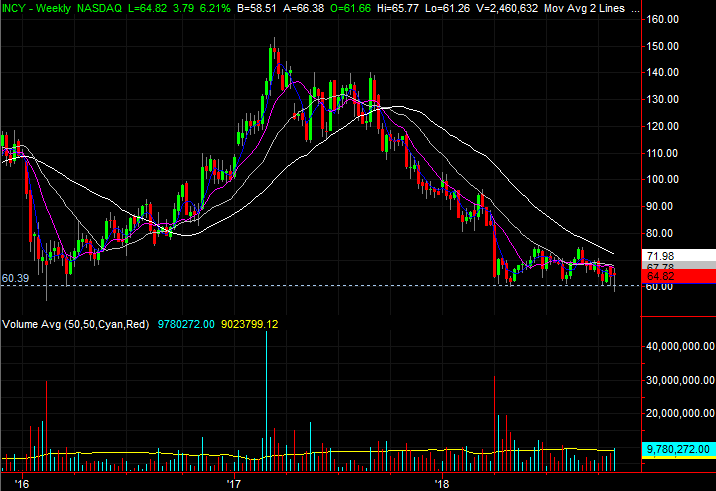Image resolution: width=716 pixels, height=491 pixels.
Task: Click the volume value V=2,460,632
Action: click(507, 8)
